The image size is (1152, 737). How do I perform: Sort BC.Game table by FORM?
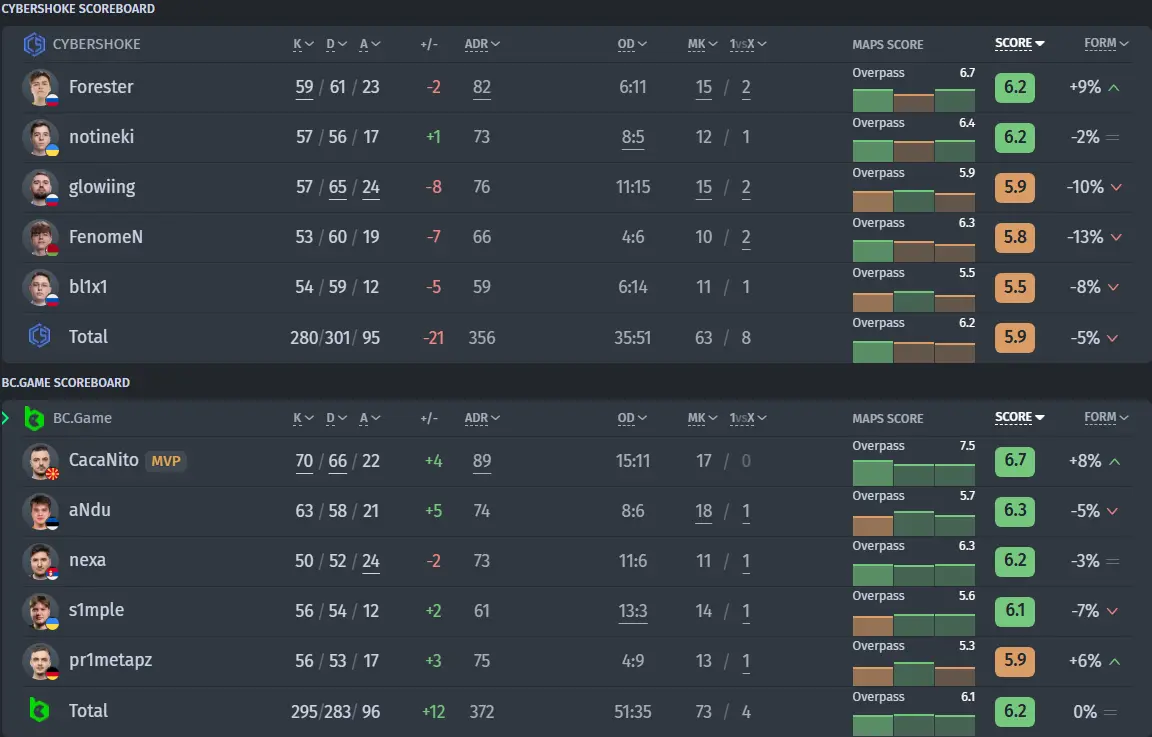[x=1106, y=417]
